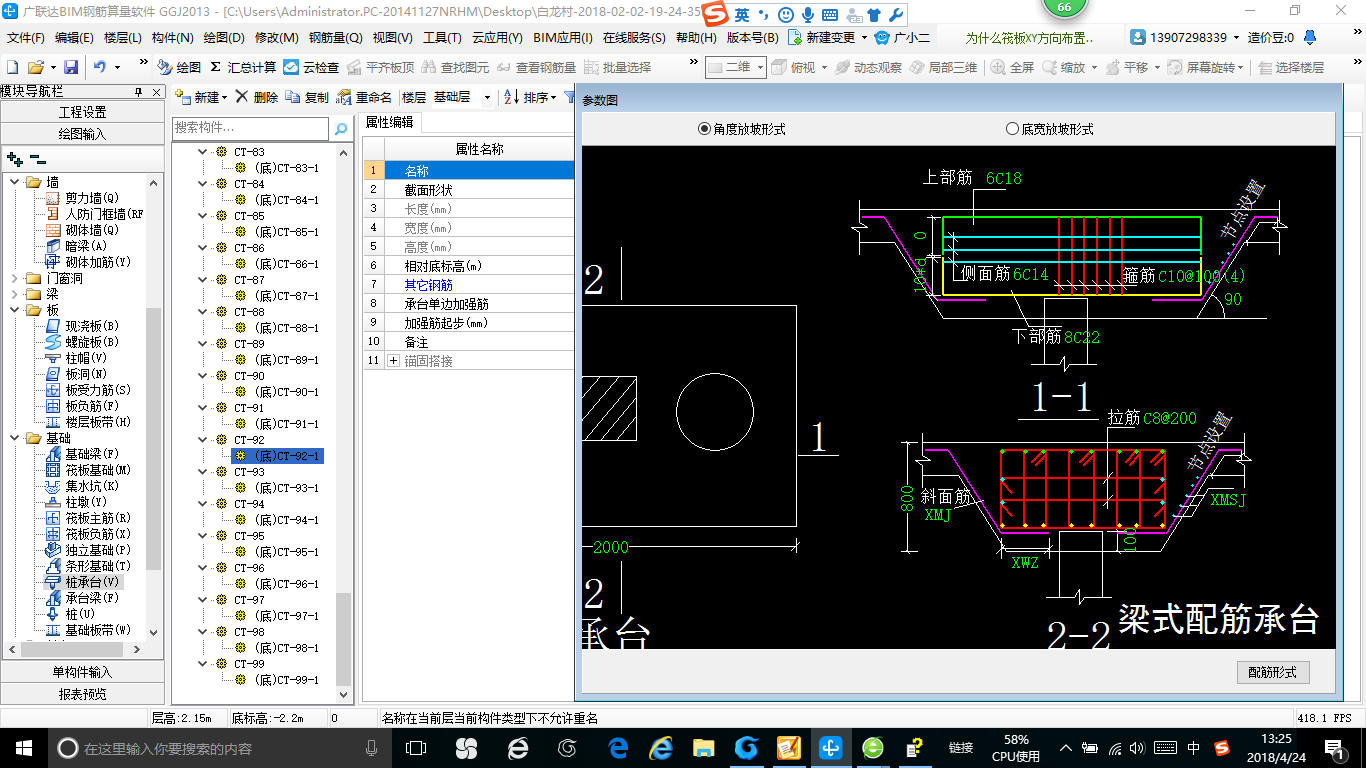Image resolution: width=1366 pixels, height=768 pixels.
Task: Click the 新建变更 button
Action: click(822, 37)
